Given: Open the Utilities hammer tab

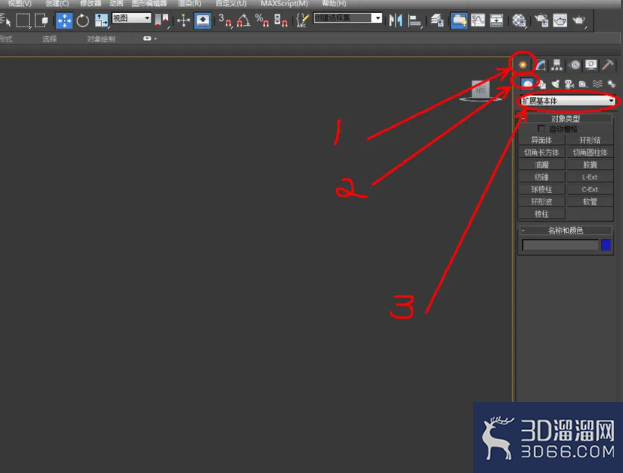Looking at the screenshot, I should 608,64.
